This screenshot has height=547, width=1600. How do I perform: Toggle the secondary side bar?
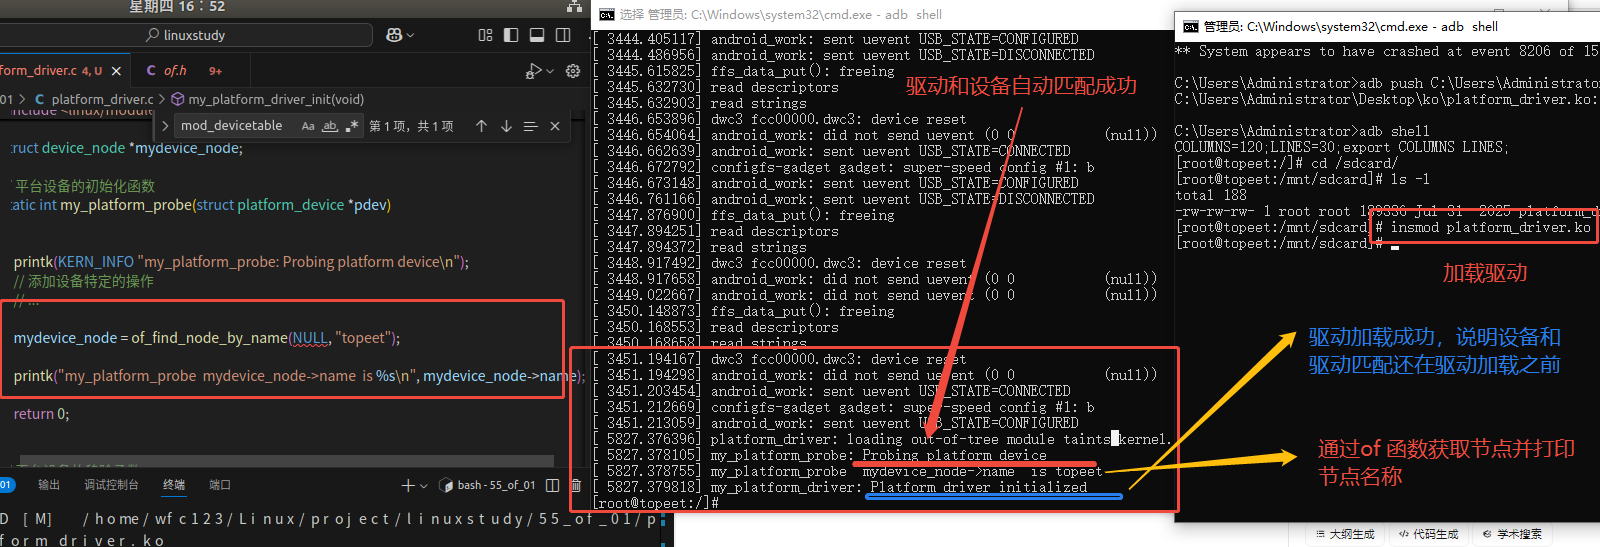[x=563, y=35]
